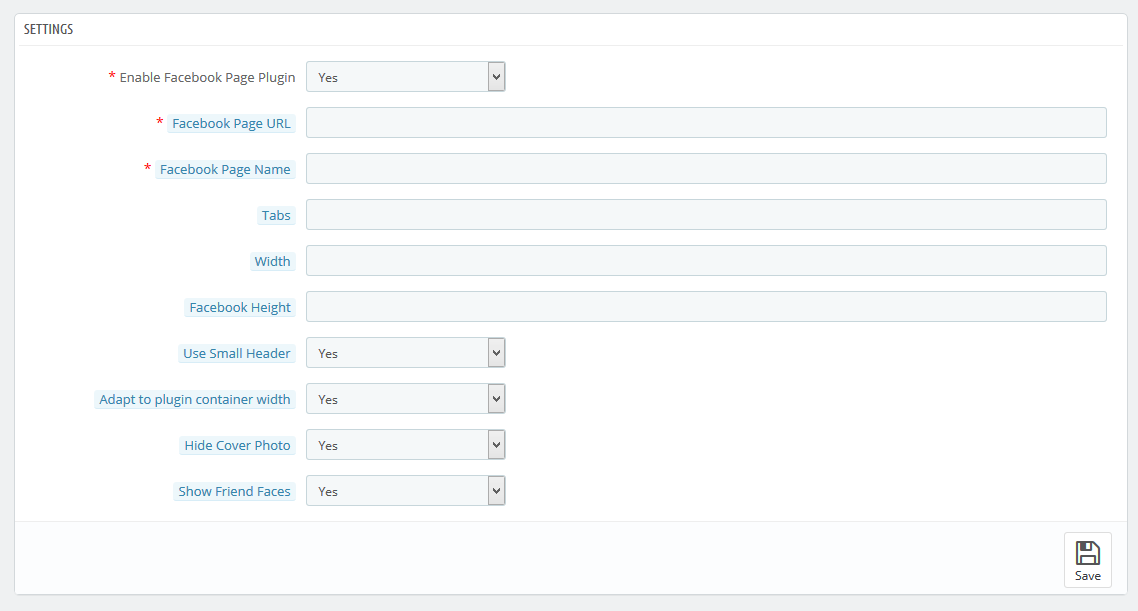
Task: Click the Save floppy disk icon
Action: tap(1087, 553)
